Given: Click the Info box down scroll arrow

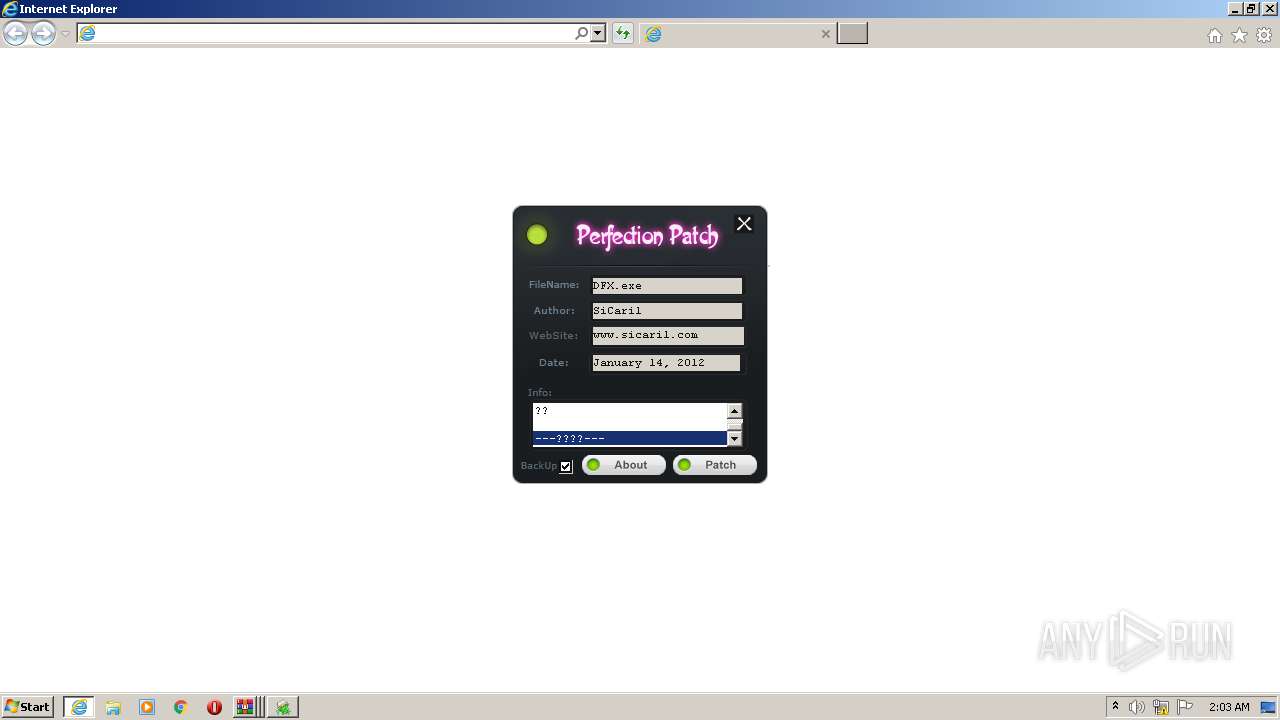Looking at the screenshot, I should 734,438.
